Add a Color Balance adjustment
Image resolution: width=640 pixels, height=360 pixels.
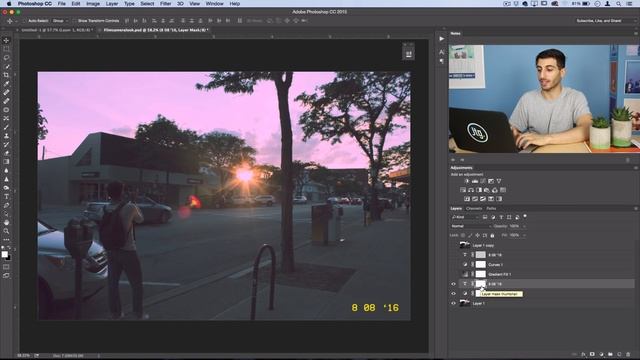pyautogui.click(x=471, y=190)
